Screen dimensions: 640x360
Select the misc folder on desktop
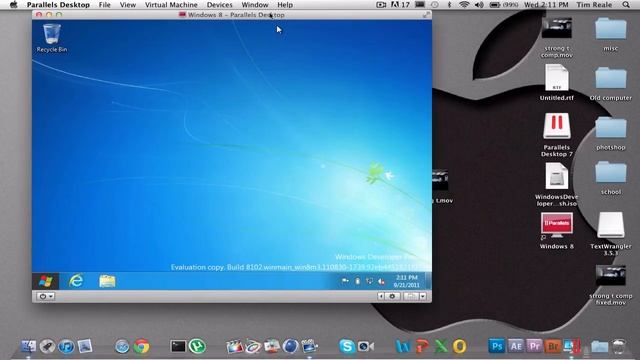(x=611, y=34)
